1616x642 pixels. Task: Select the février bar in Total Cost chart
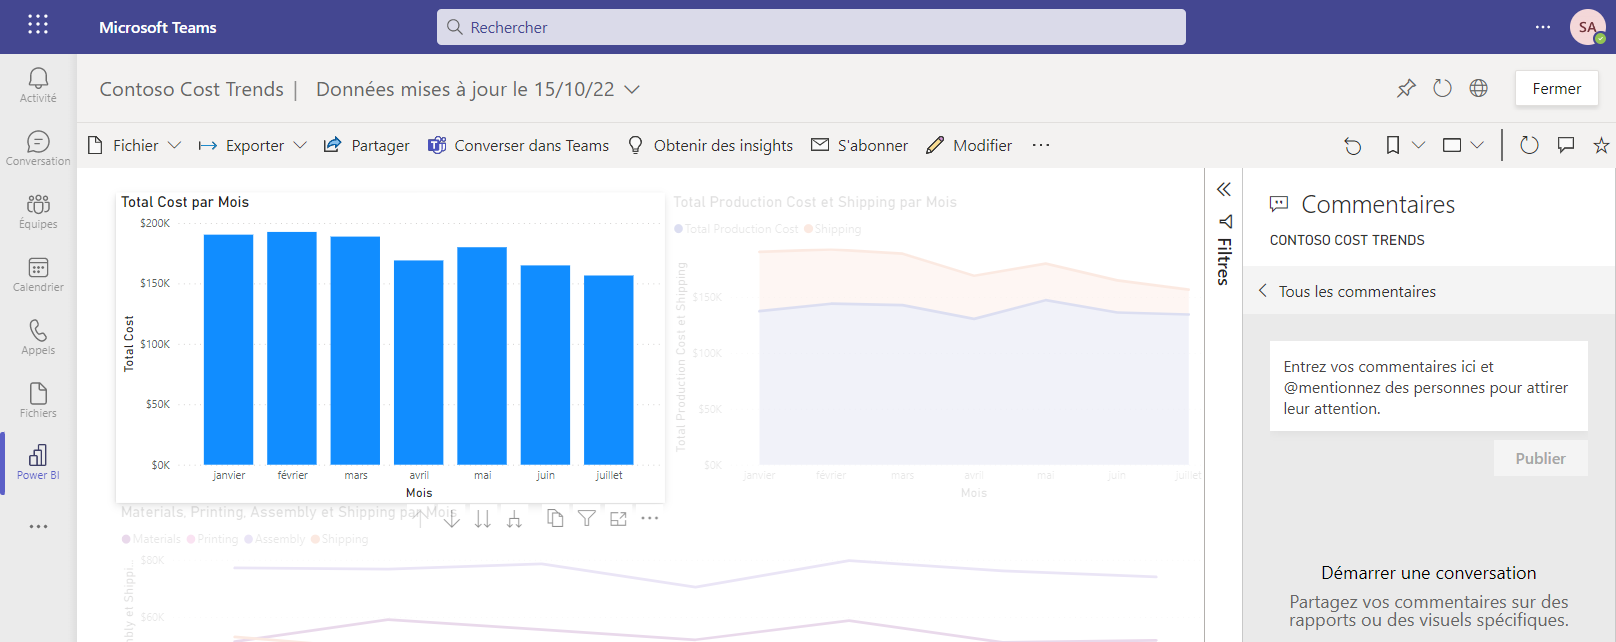tap(292, 348)
